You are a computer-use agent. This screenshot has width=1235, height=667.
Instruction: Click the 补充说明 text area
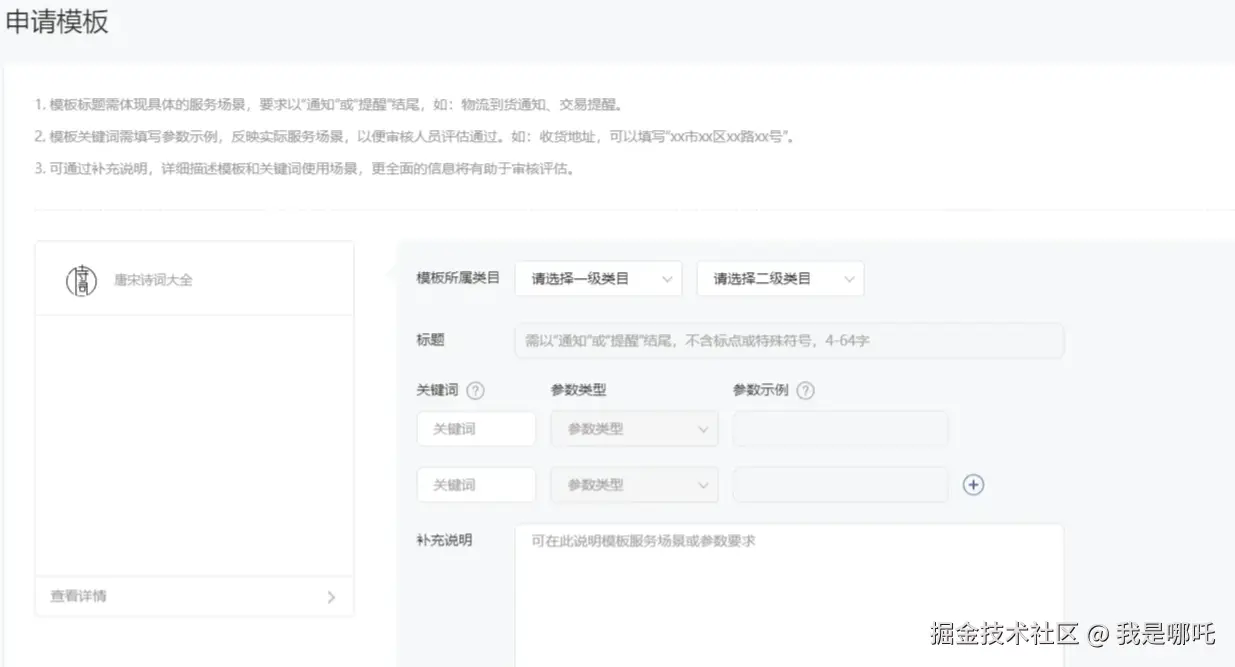pyautogui.click(x=789, y=595)
